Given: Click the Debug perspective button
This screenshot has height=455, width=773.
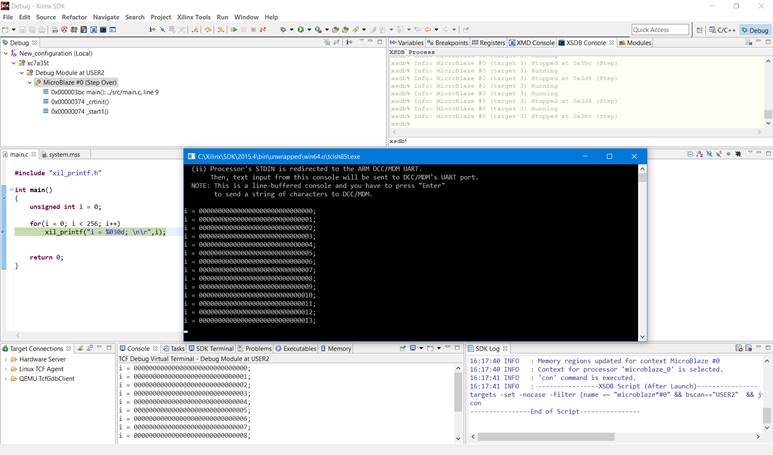Looking at the screenshot, I should 755,30.
